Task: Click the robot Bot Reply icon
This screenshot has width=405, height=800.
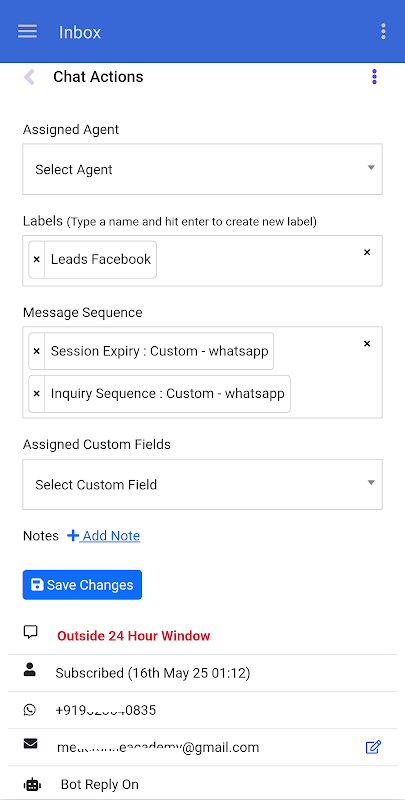Action: click(x=32, y=784)
